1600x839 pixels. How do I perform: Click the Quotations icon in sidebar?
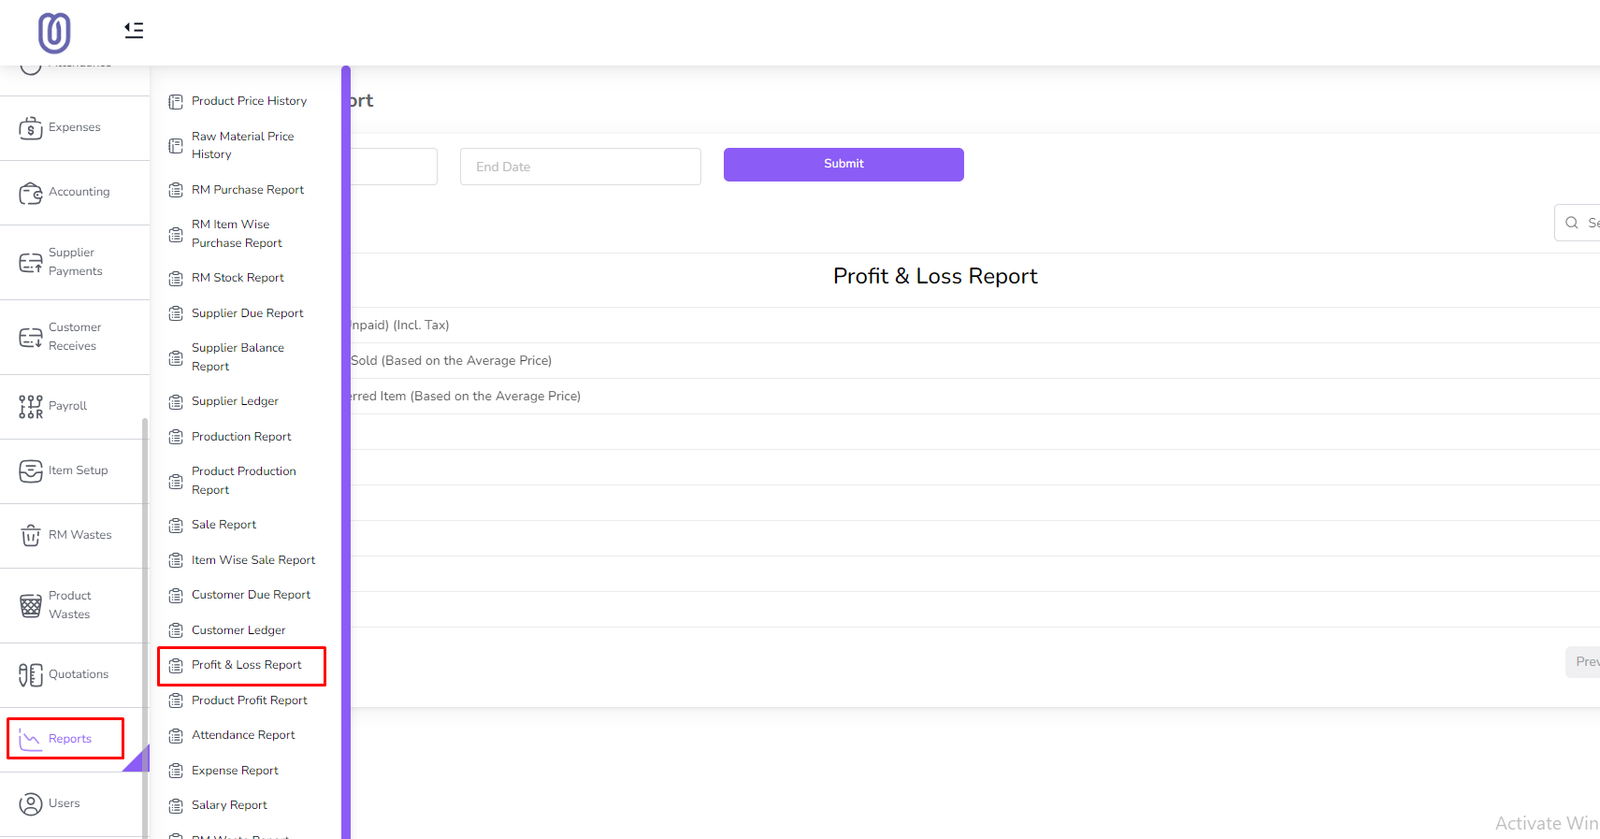tap(31, 675)
